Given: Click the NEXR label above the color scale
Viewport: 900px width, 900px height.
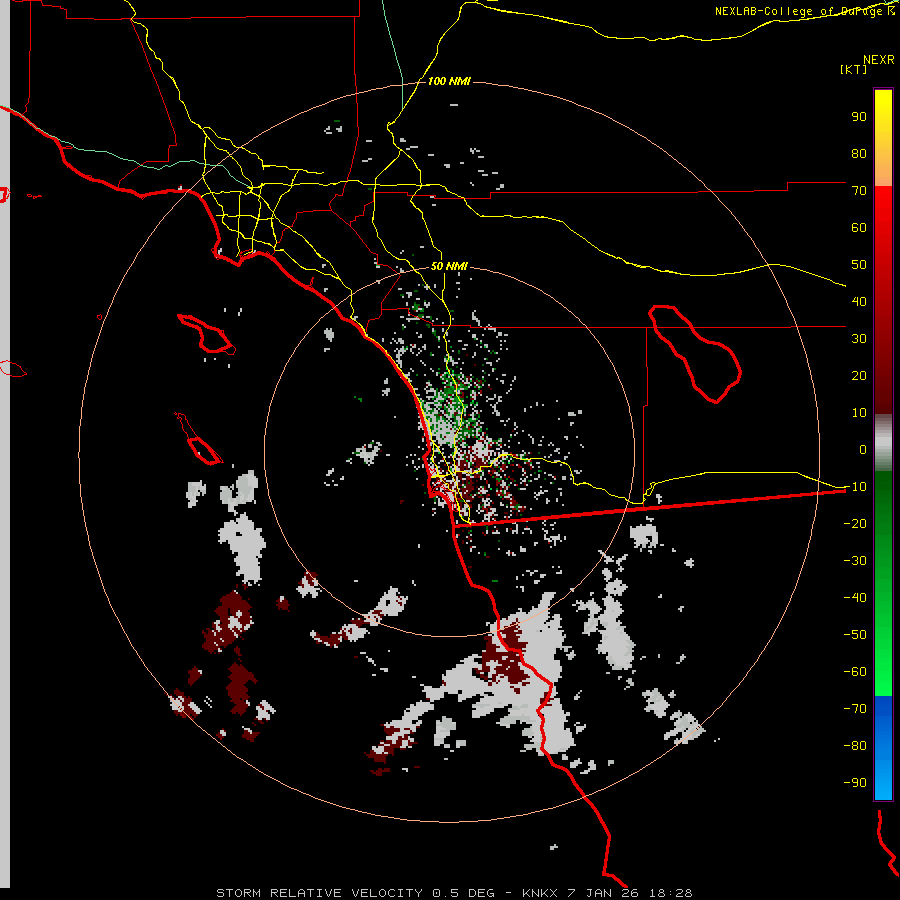Looking at the screenshot, I should [x=879, y=60].
